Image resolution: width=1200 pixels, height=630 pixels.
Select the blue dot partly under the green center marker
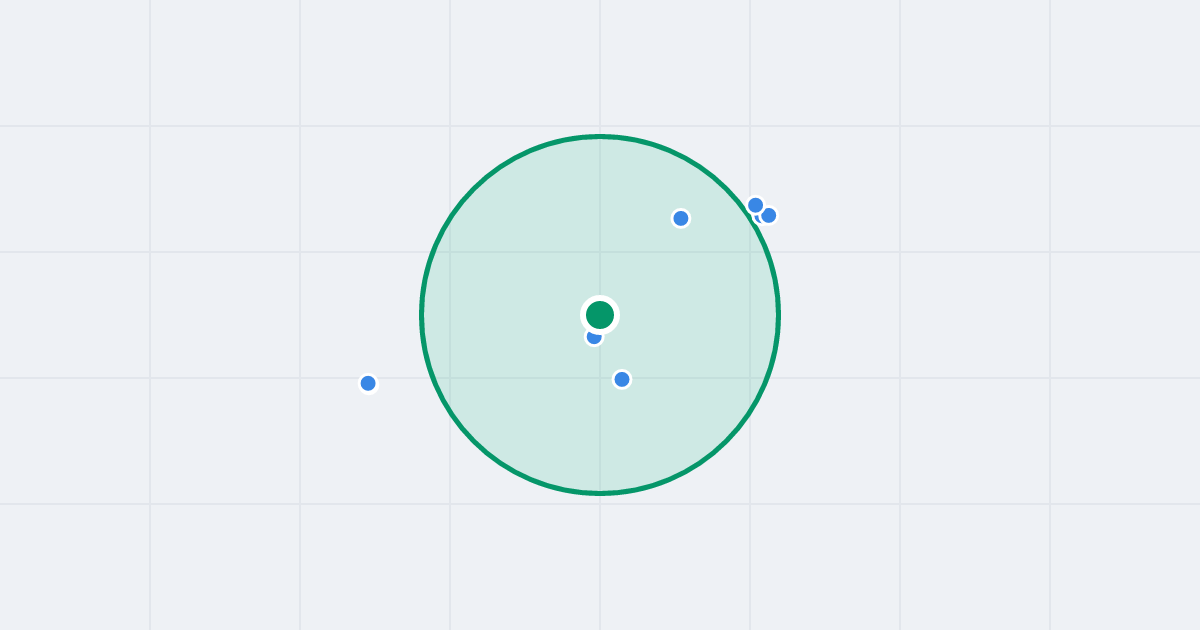[x=594, y=337]
